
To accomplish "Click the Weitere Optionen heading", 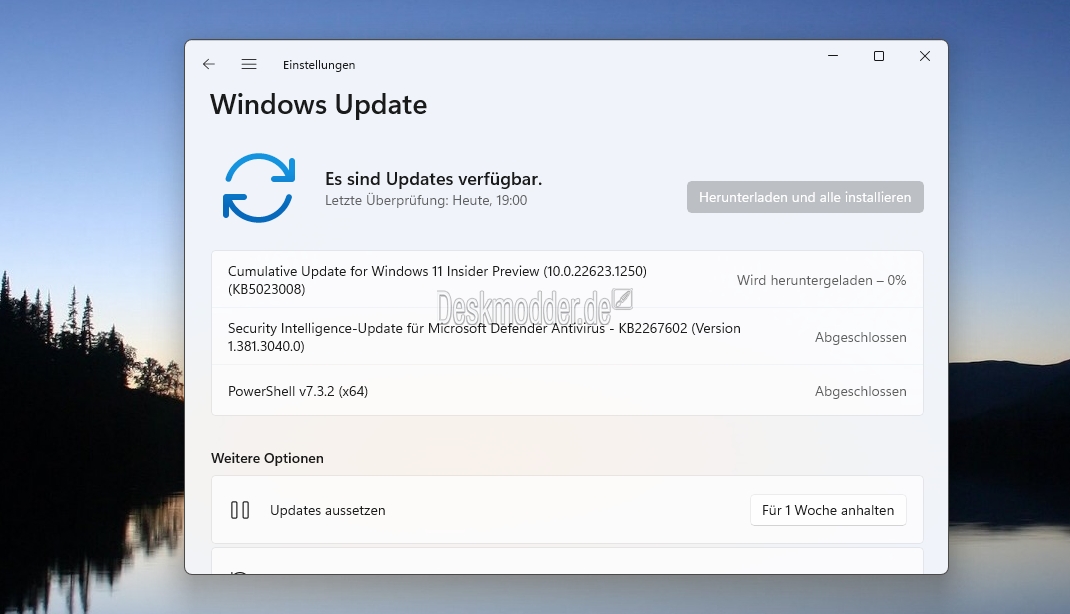I will pos(268,458).
